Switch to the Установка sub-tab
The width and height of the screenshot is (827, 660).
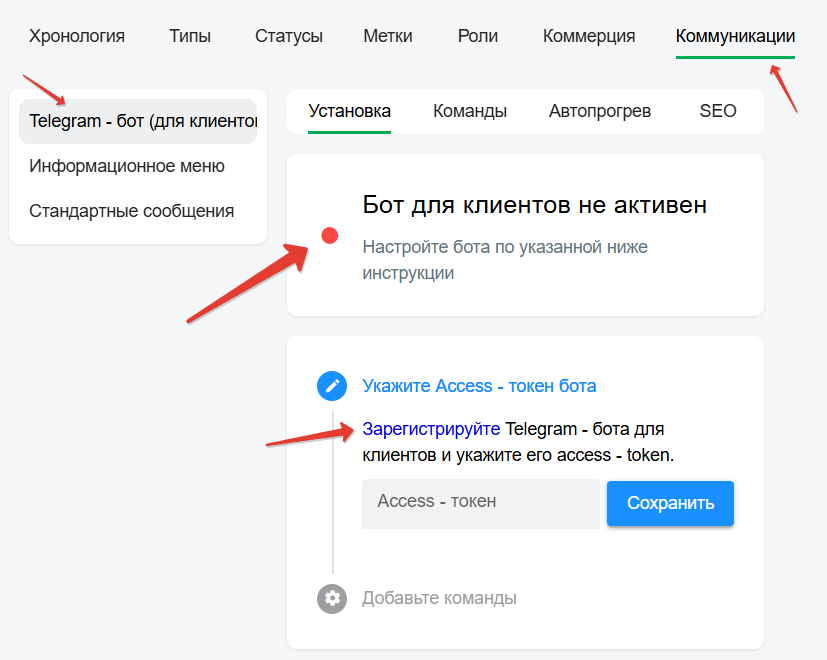tap(349, 111)
